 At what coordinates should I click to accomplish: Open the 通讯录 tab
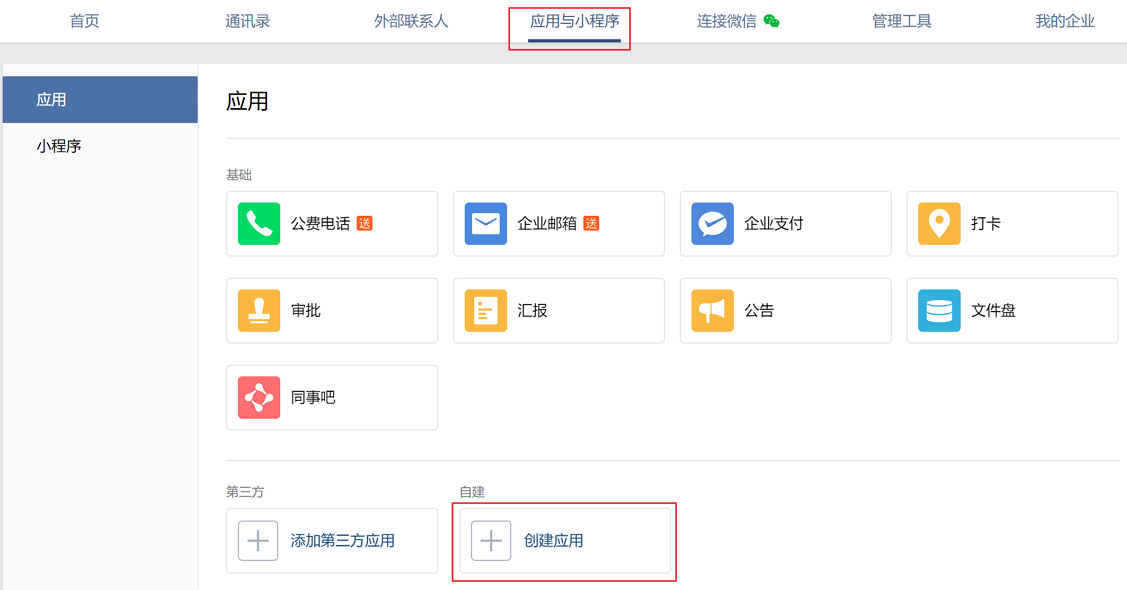pyautogui.click(x=247, y=21)
